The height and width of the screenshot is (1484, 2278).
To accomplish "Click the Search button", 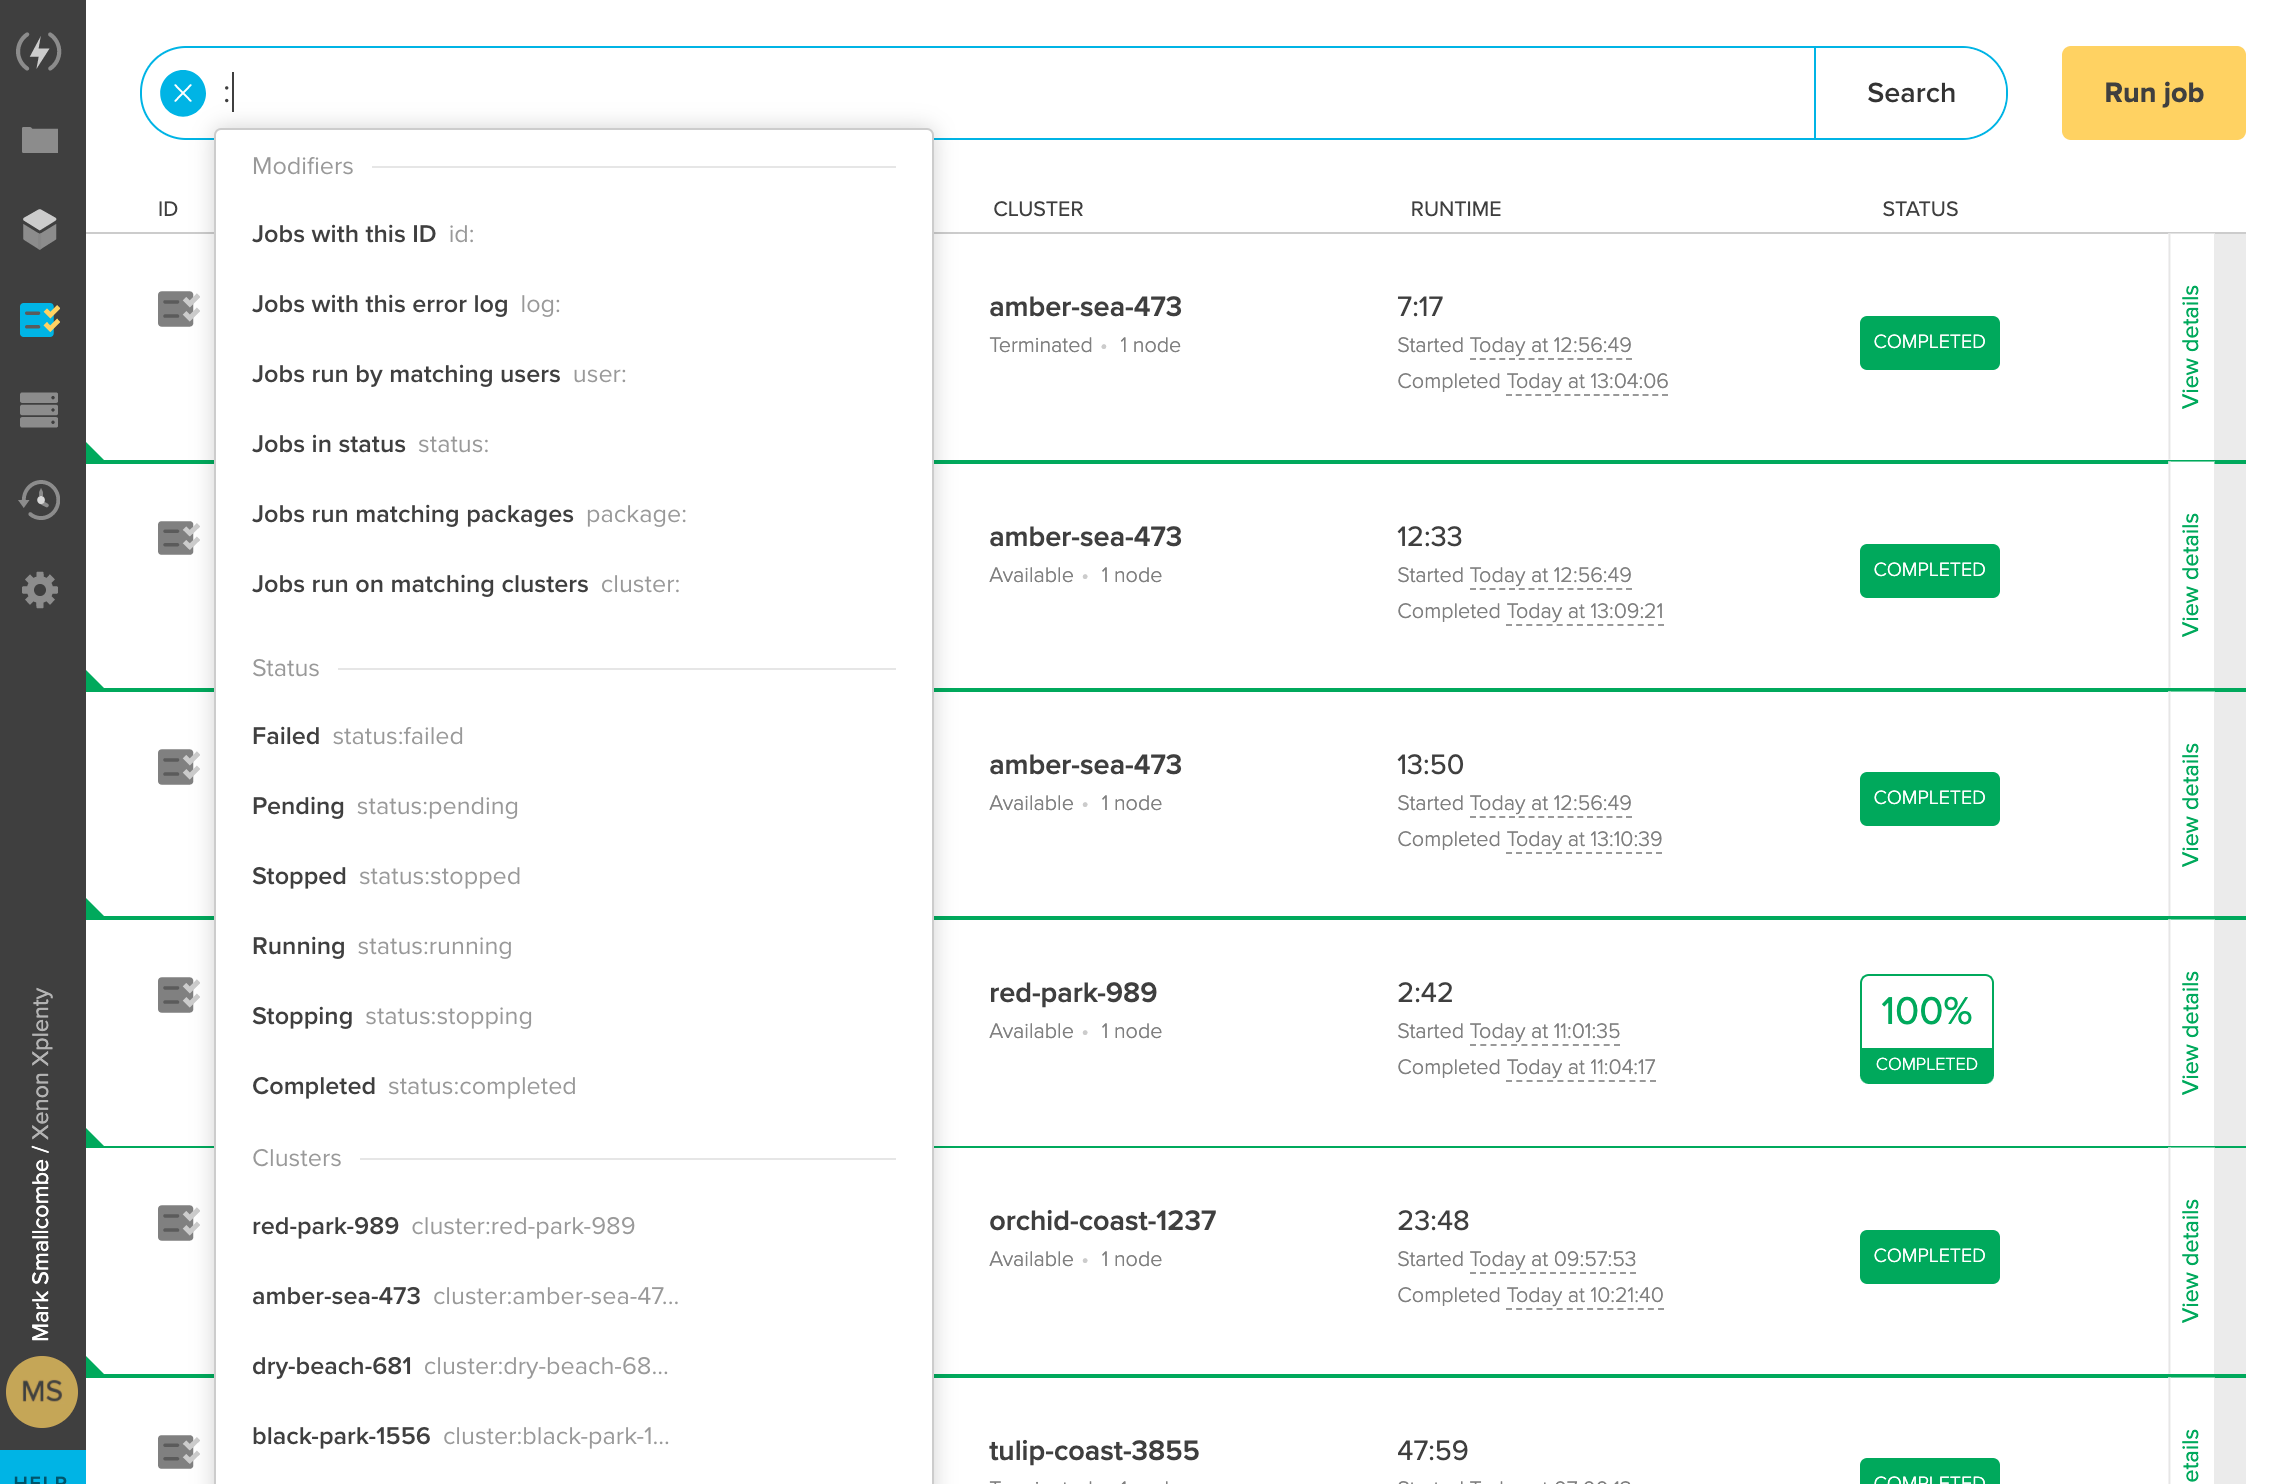I will 1911,93.
